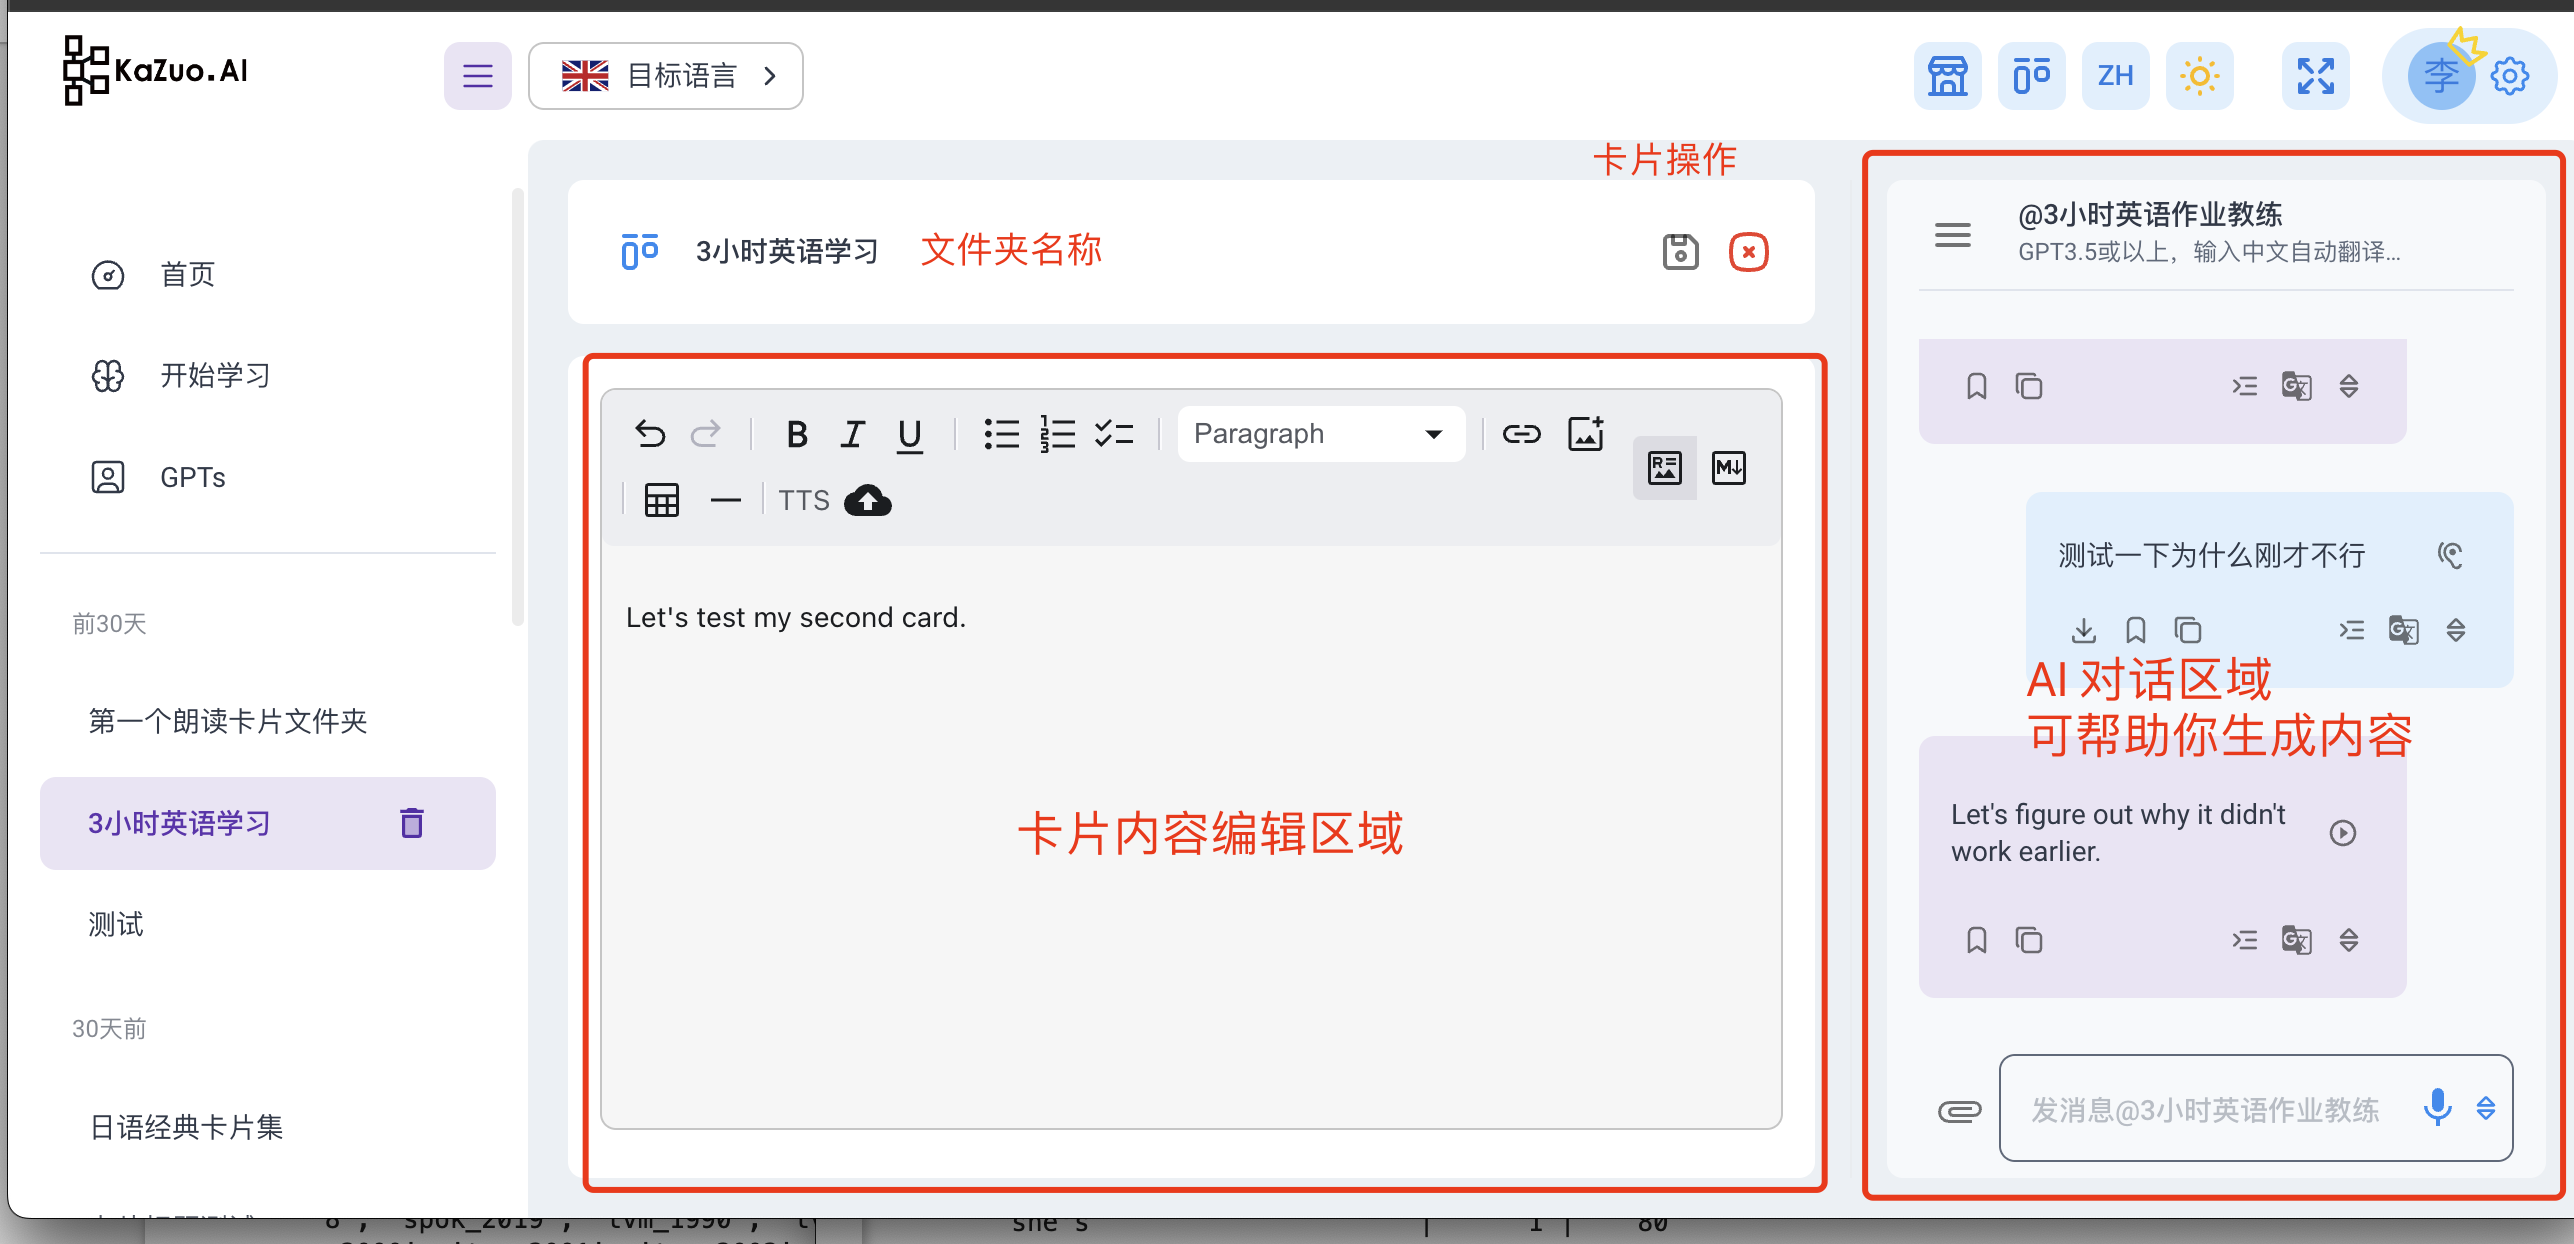Insert a table
The image size is (2574, 1244).
[x=662, y=500]
